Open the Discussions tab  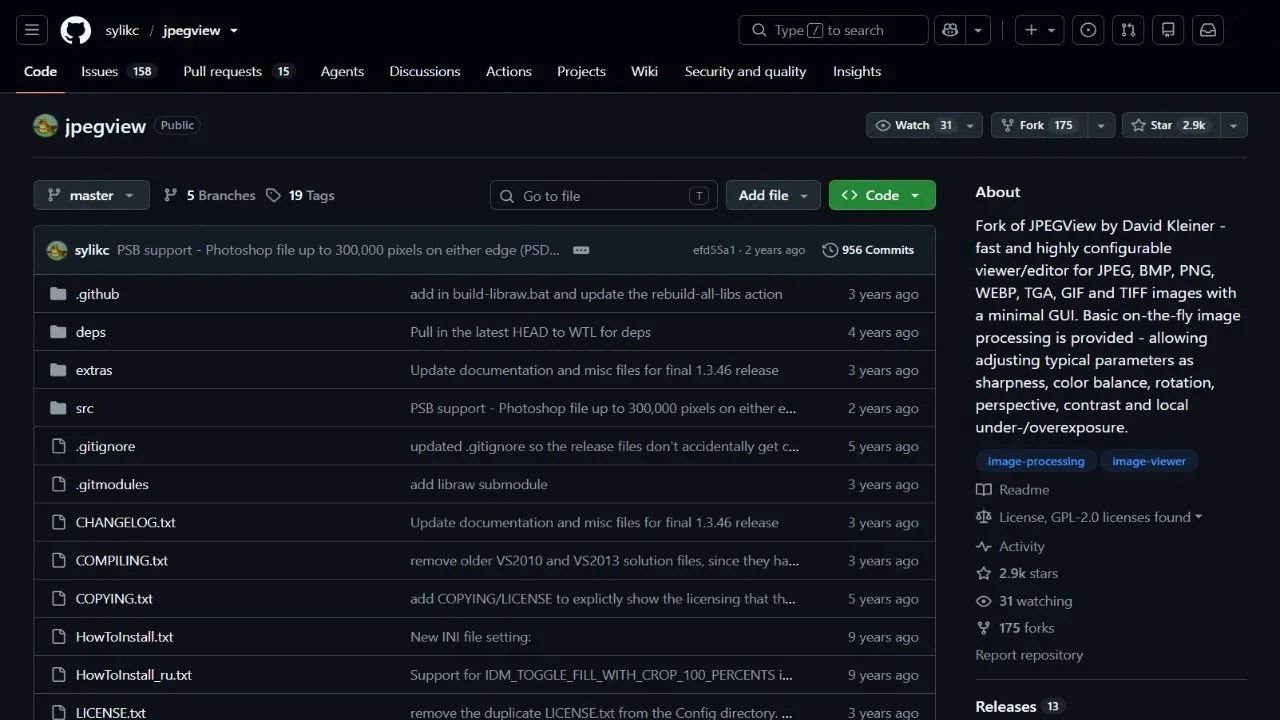(x=425, y=71)
